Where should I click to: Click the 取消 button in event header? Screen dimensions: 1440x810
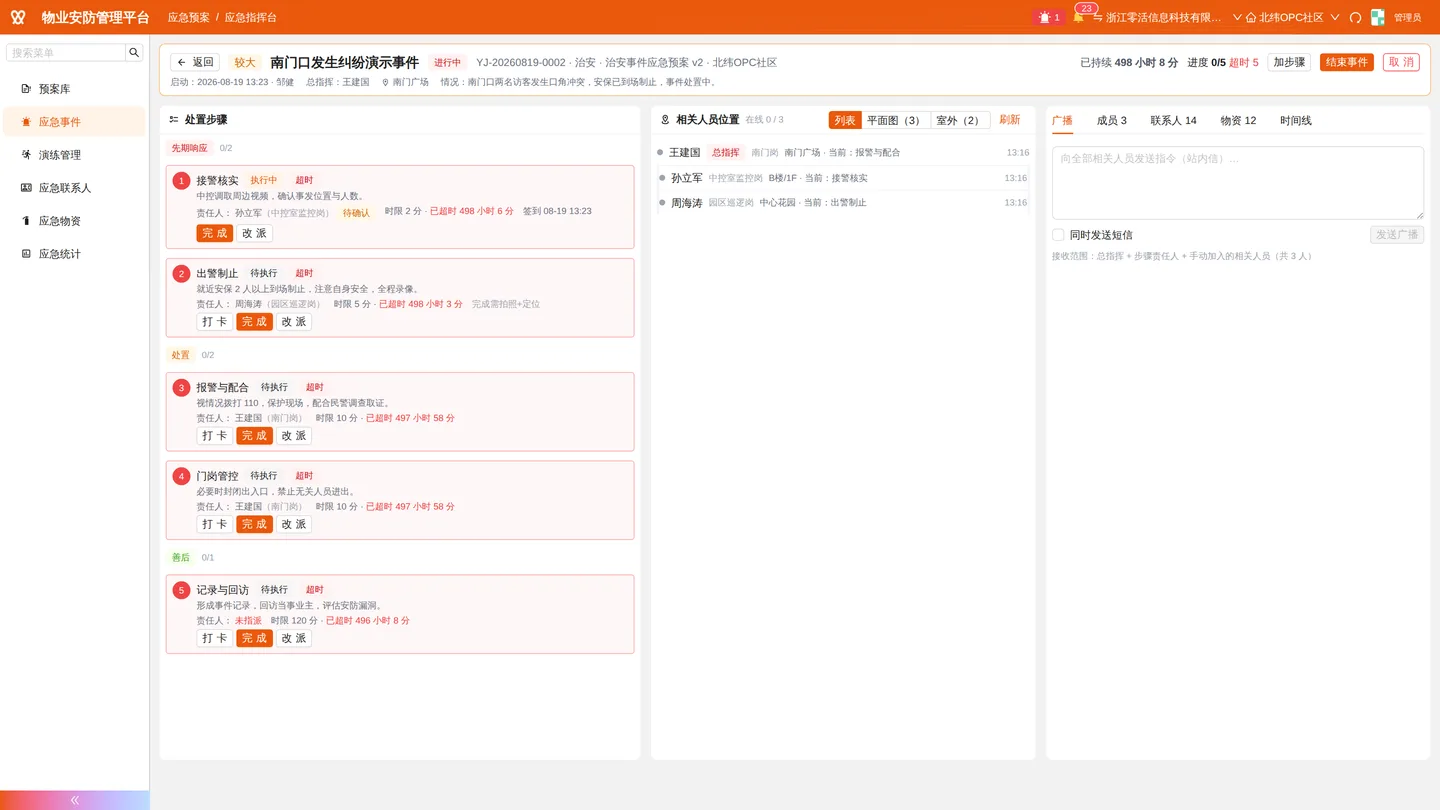(1401, 62)
